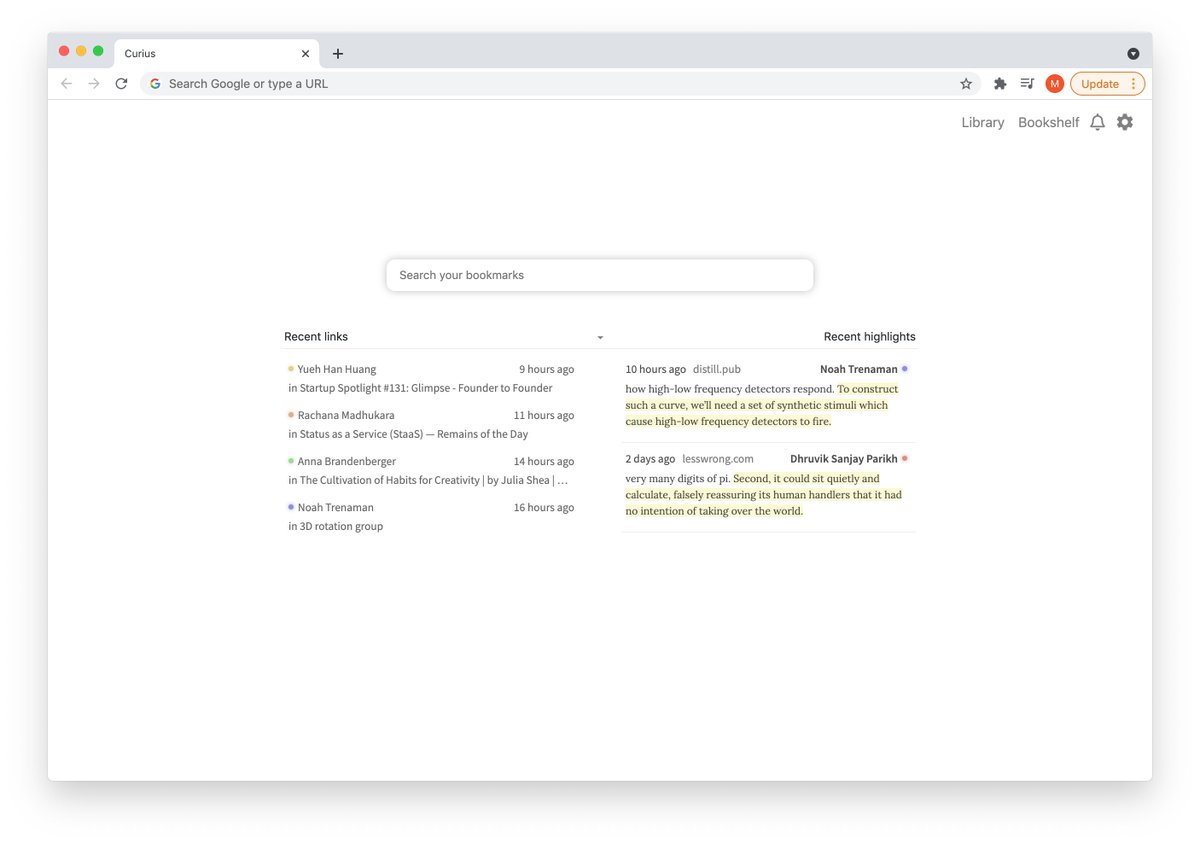Open distill.pub highlight source

point(717,369)
